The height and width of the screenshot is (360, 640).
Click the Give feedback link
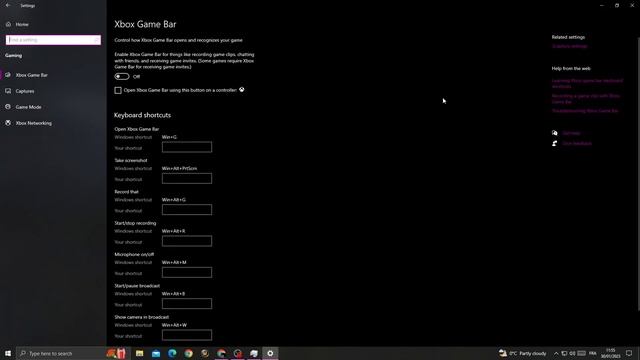[577, 143]
